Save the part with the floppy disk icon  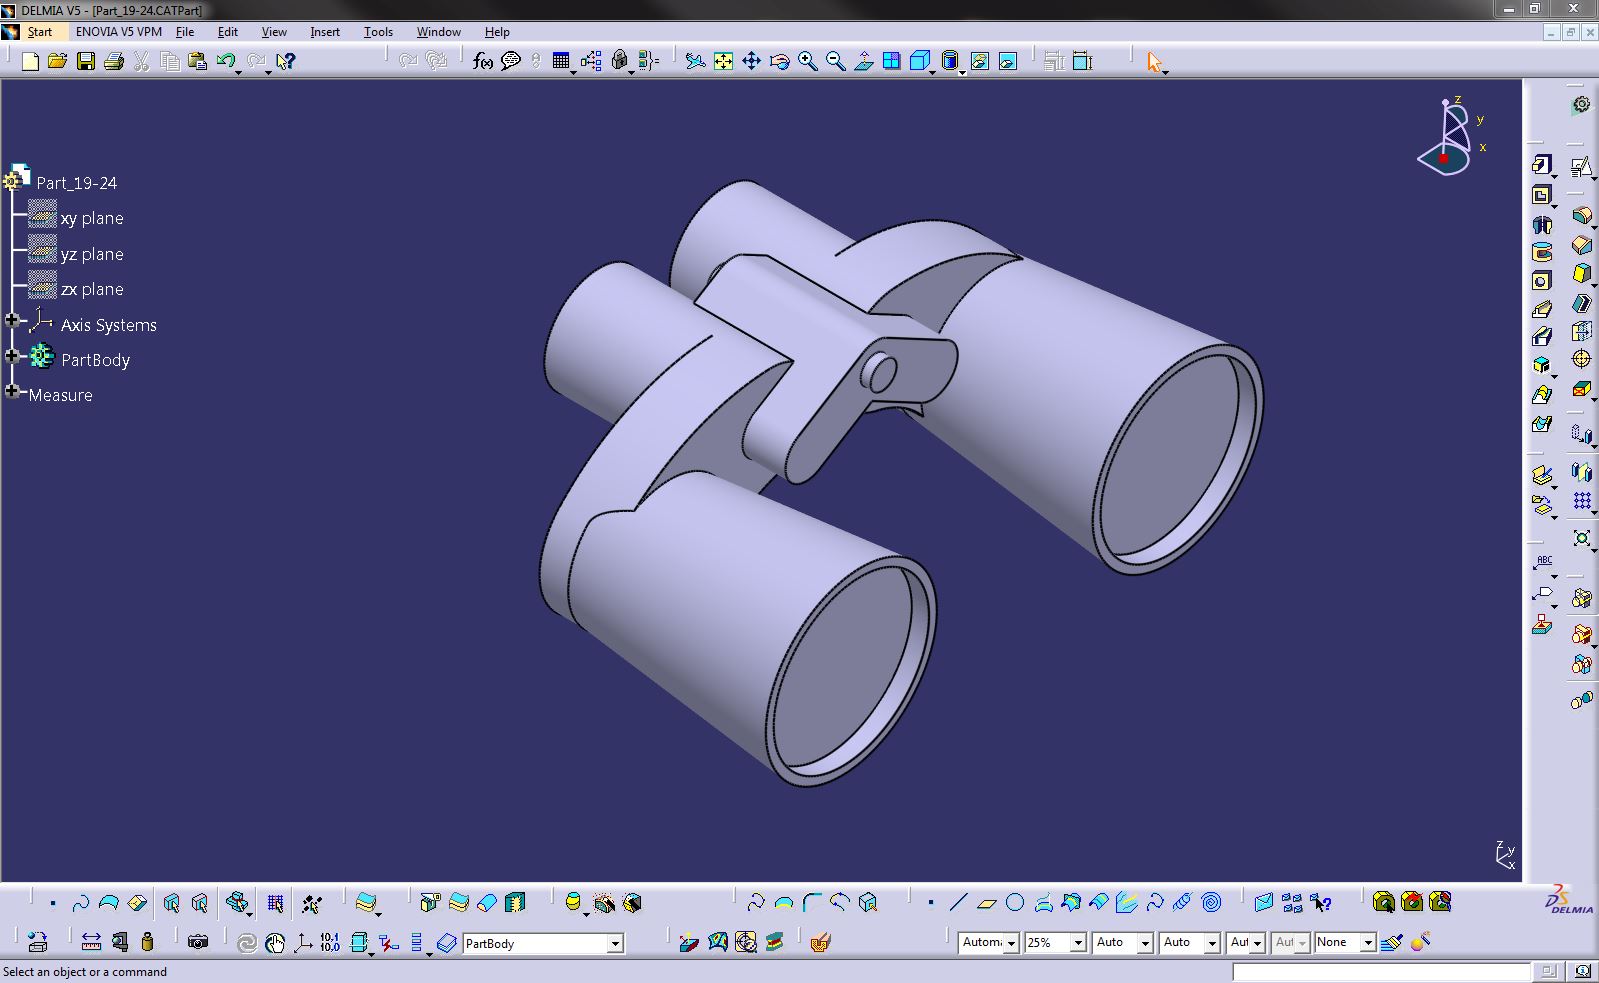(x=86, y=62)
